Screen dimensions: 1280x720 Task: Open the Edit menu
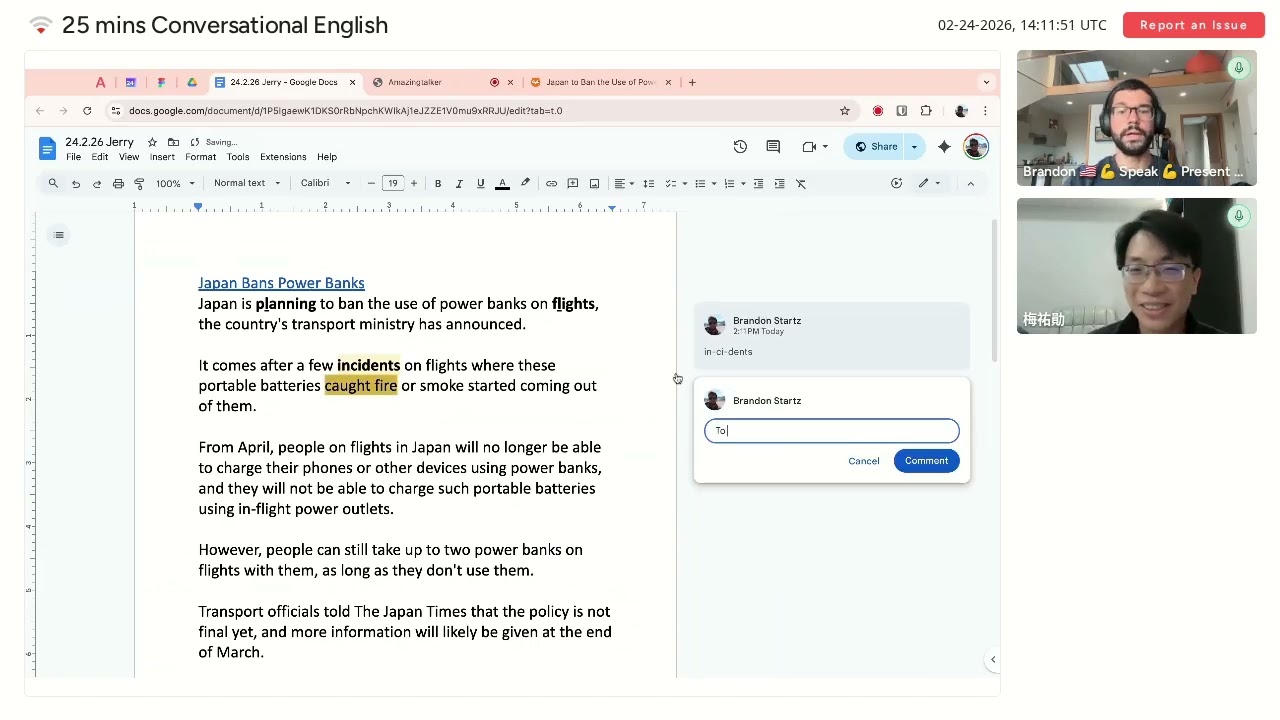pyautogui.click(x=100, y=157)
